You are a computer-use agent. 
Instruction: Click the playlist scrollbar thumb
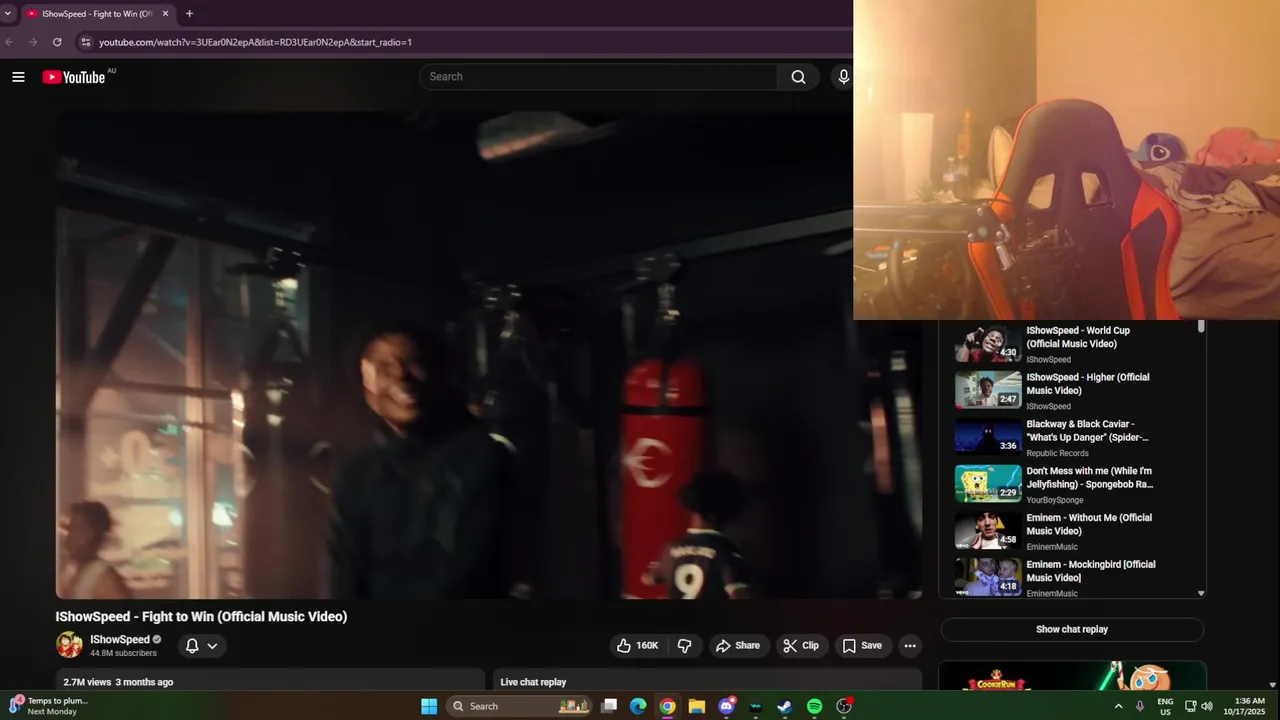1201,327
